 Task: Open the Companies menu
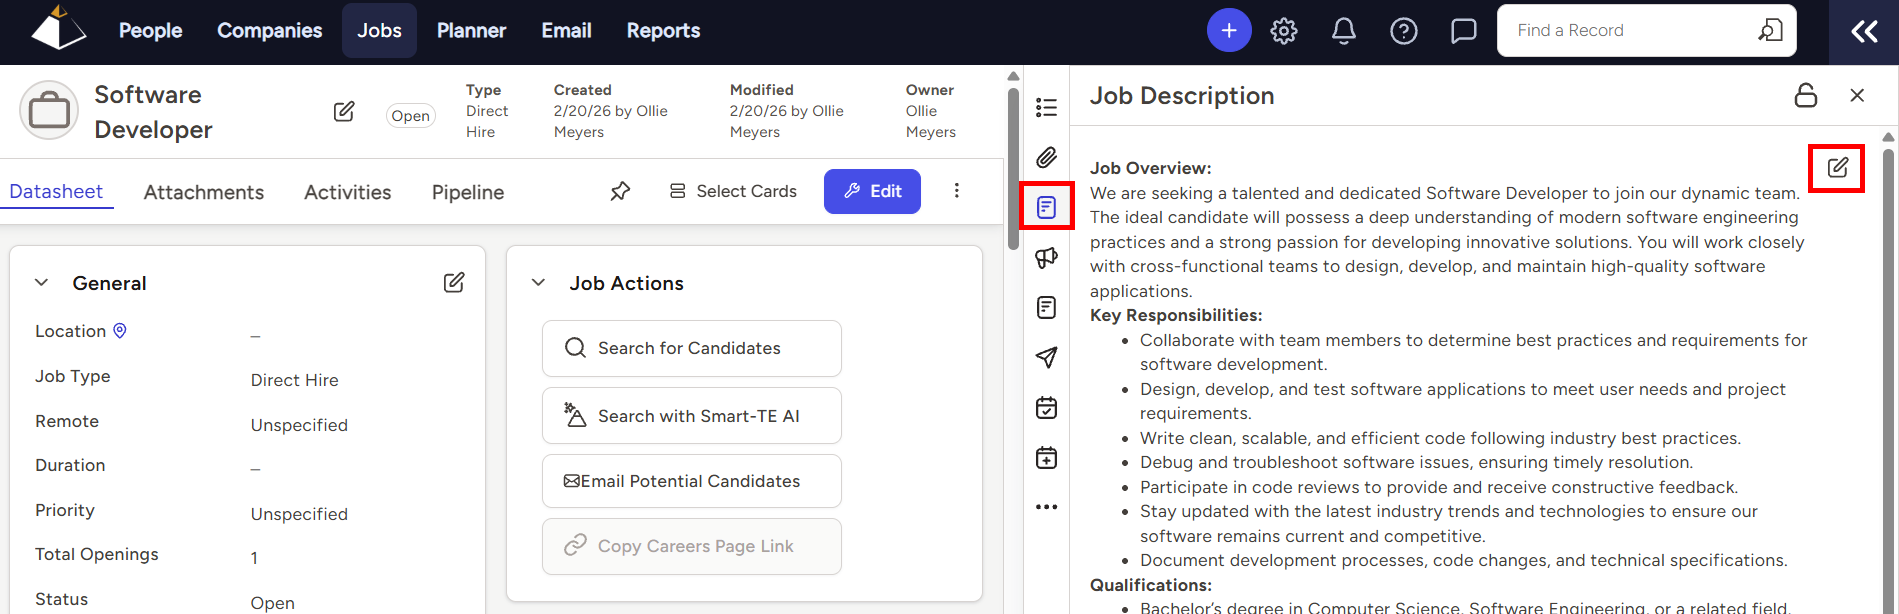(x=269, y=31)
